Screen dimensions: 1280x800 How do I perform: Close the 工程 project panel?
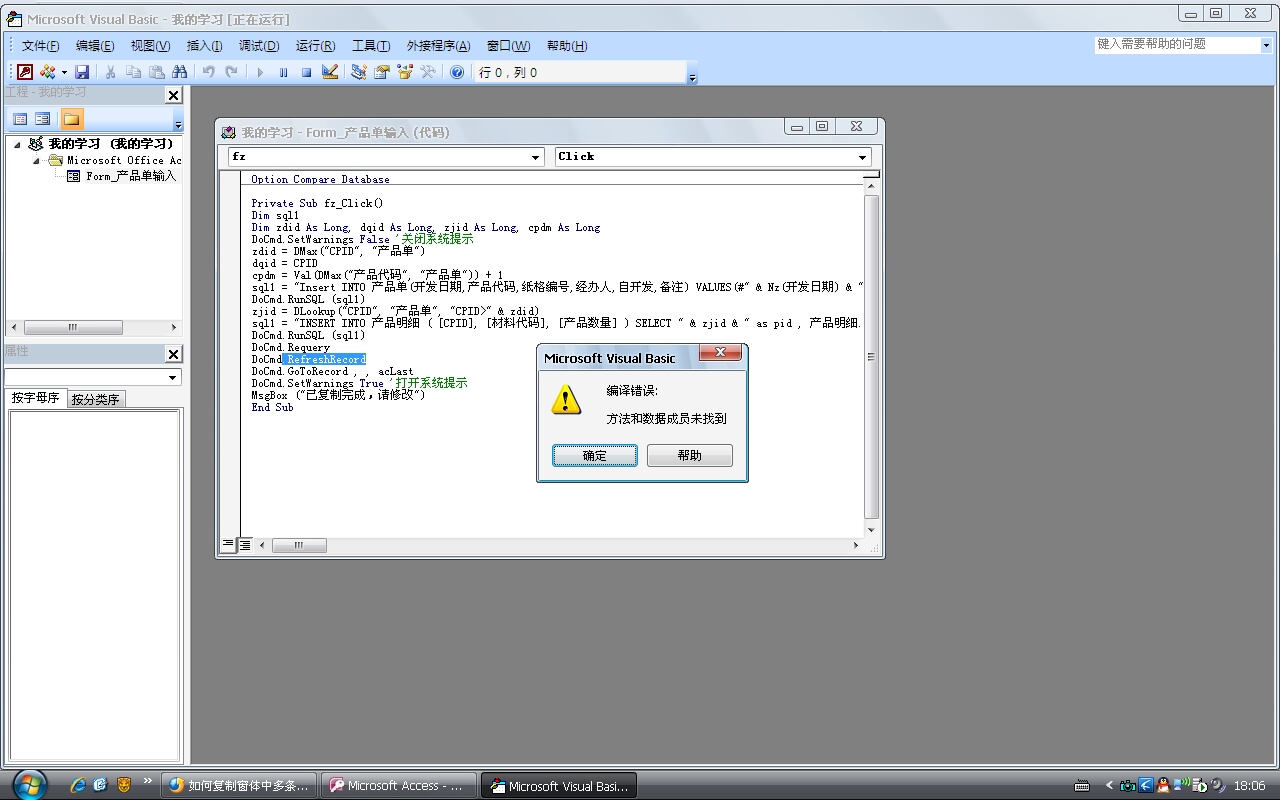pos(173,95)
